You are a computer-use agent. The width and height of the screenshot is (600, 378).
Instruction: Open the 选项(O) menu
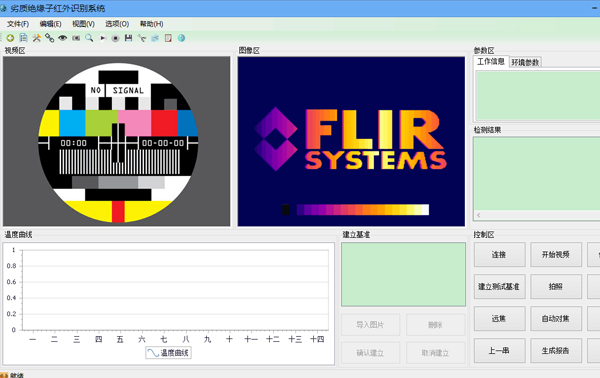click(x=117, y=24)
